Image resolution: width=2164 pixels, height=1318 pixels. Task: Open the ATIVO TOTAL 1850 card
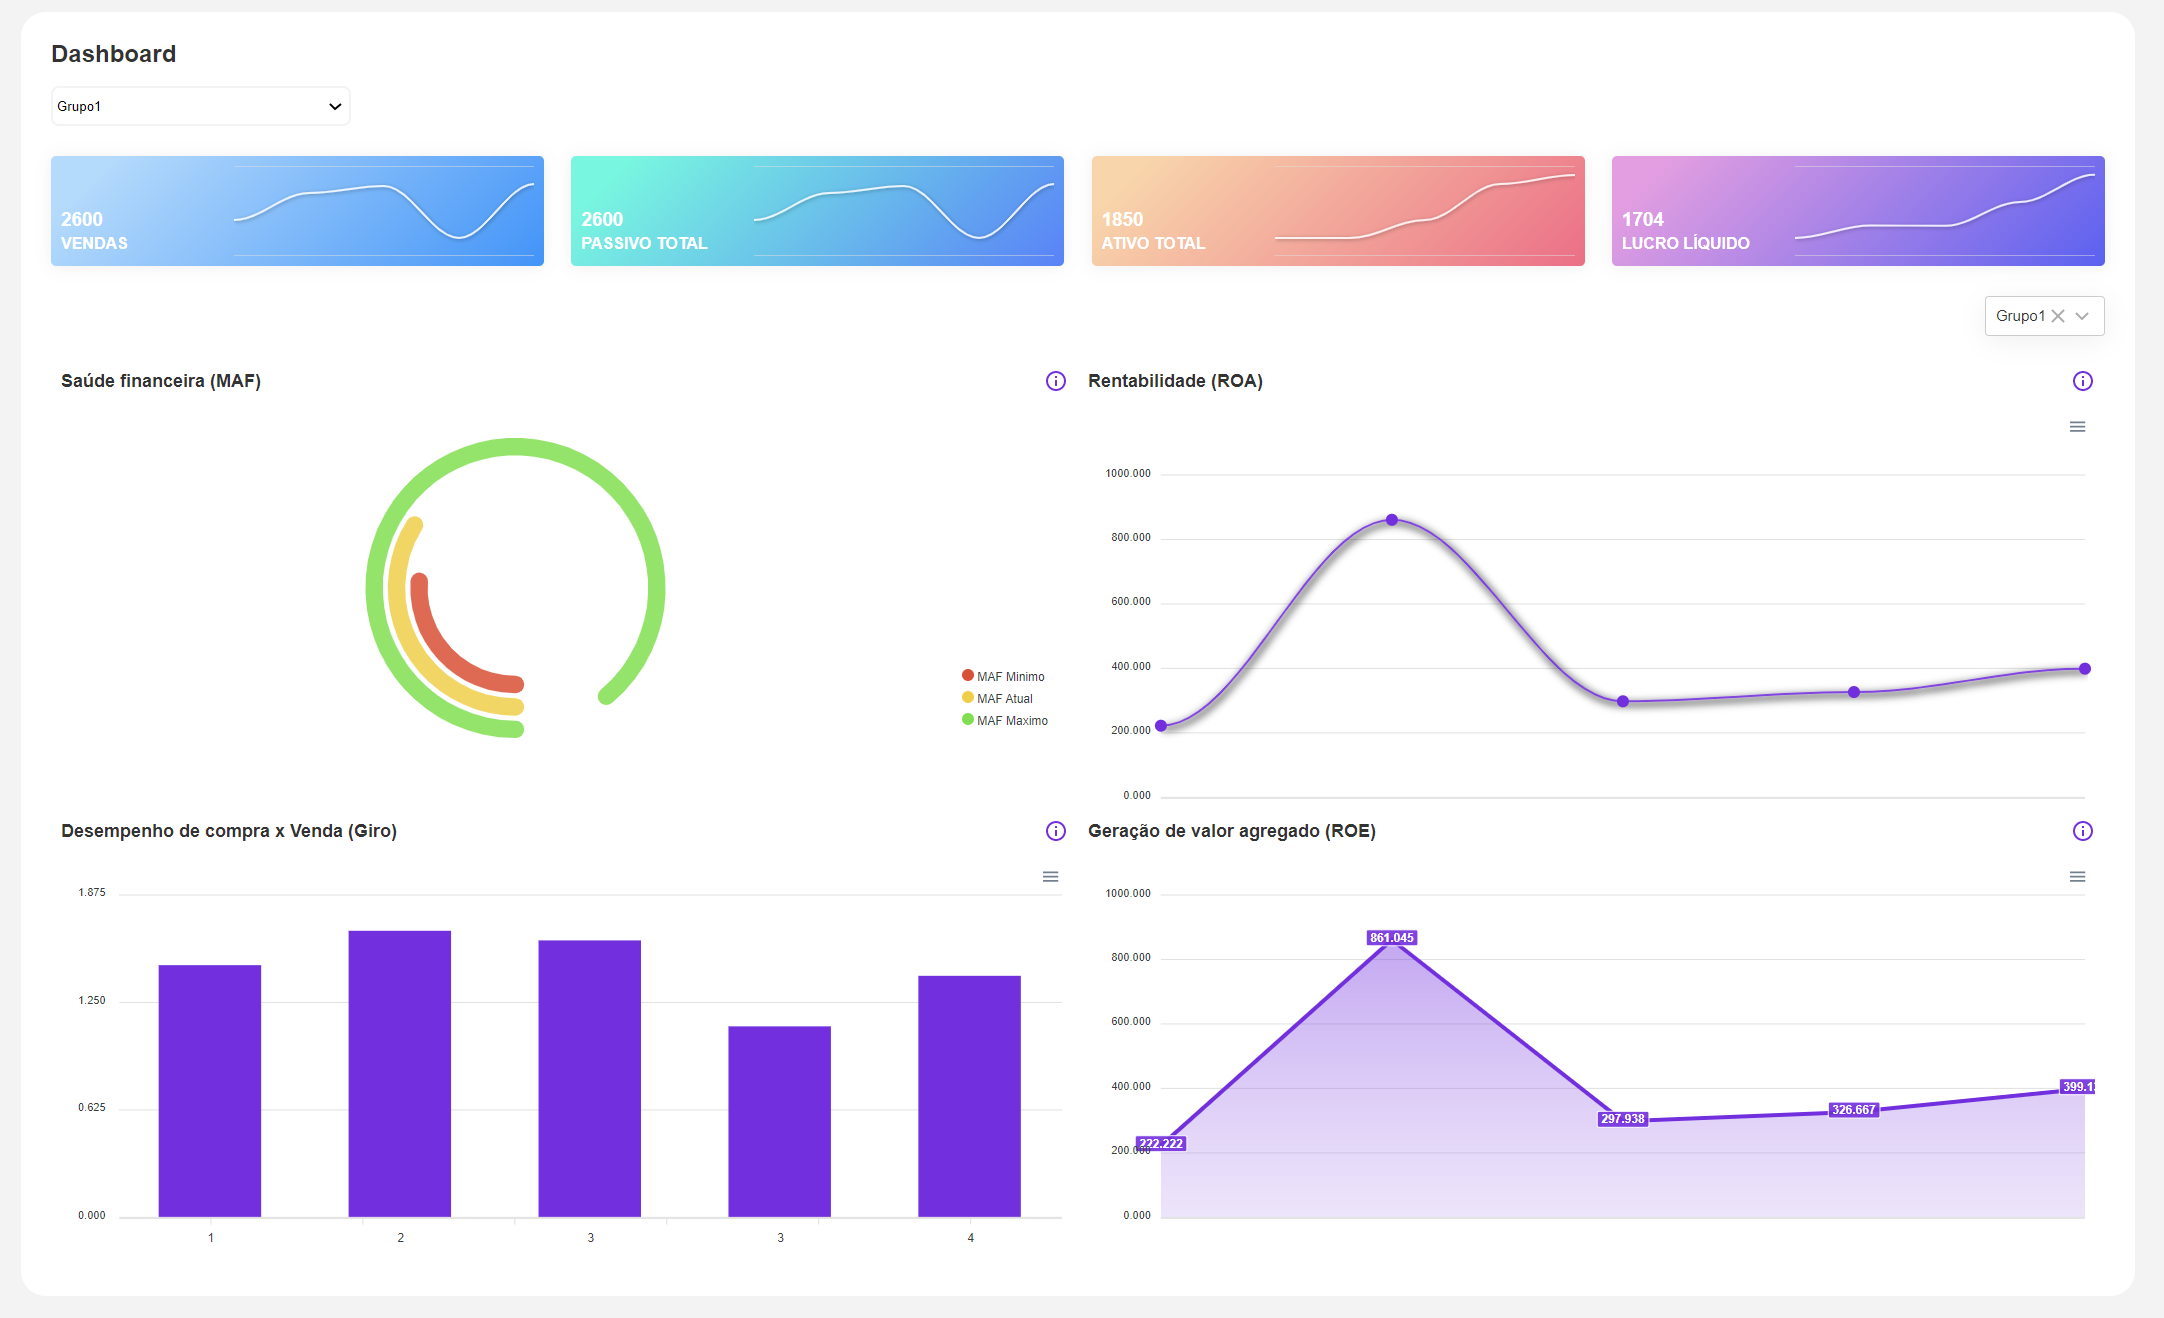(1338, 211)
